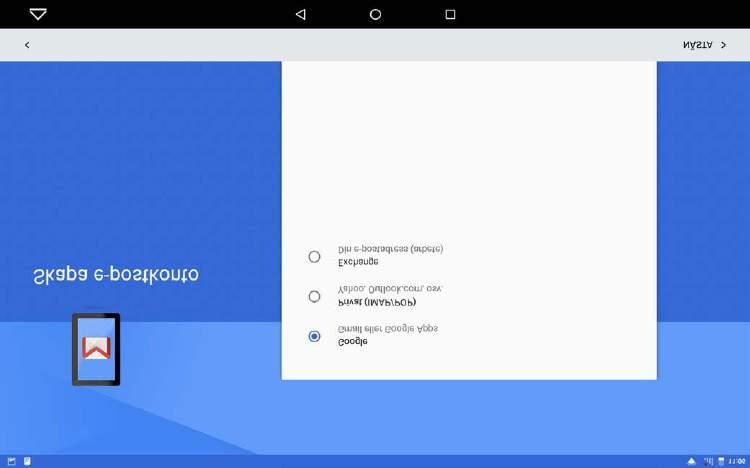Click the 'Skapa e-postkonto' heading
Image resolution: width=750 pixels, height=468 pixels.
tap(116, 275)
